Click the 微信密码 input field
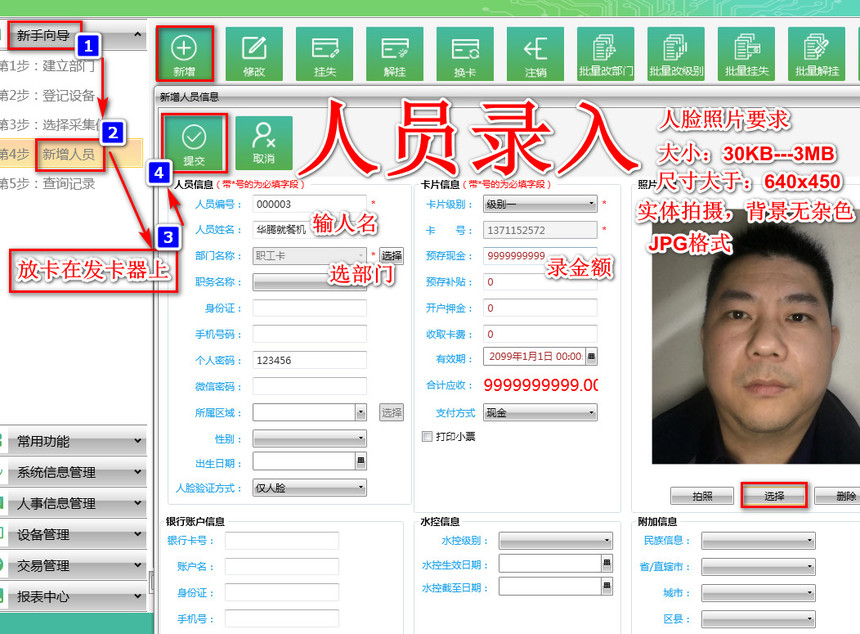This screenshot has height=634, width=860. coord(309,386)
